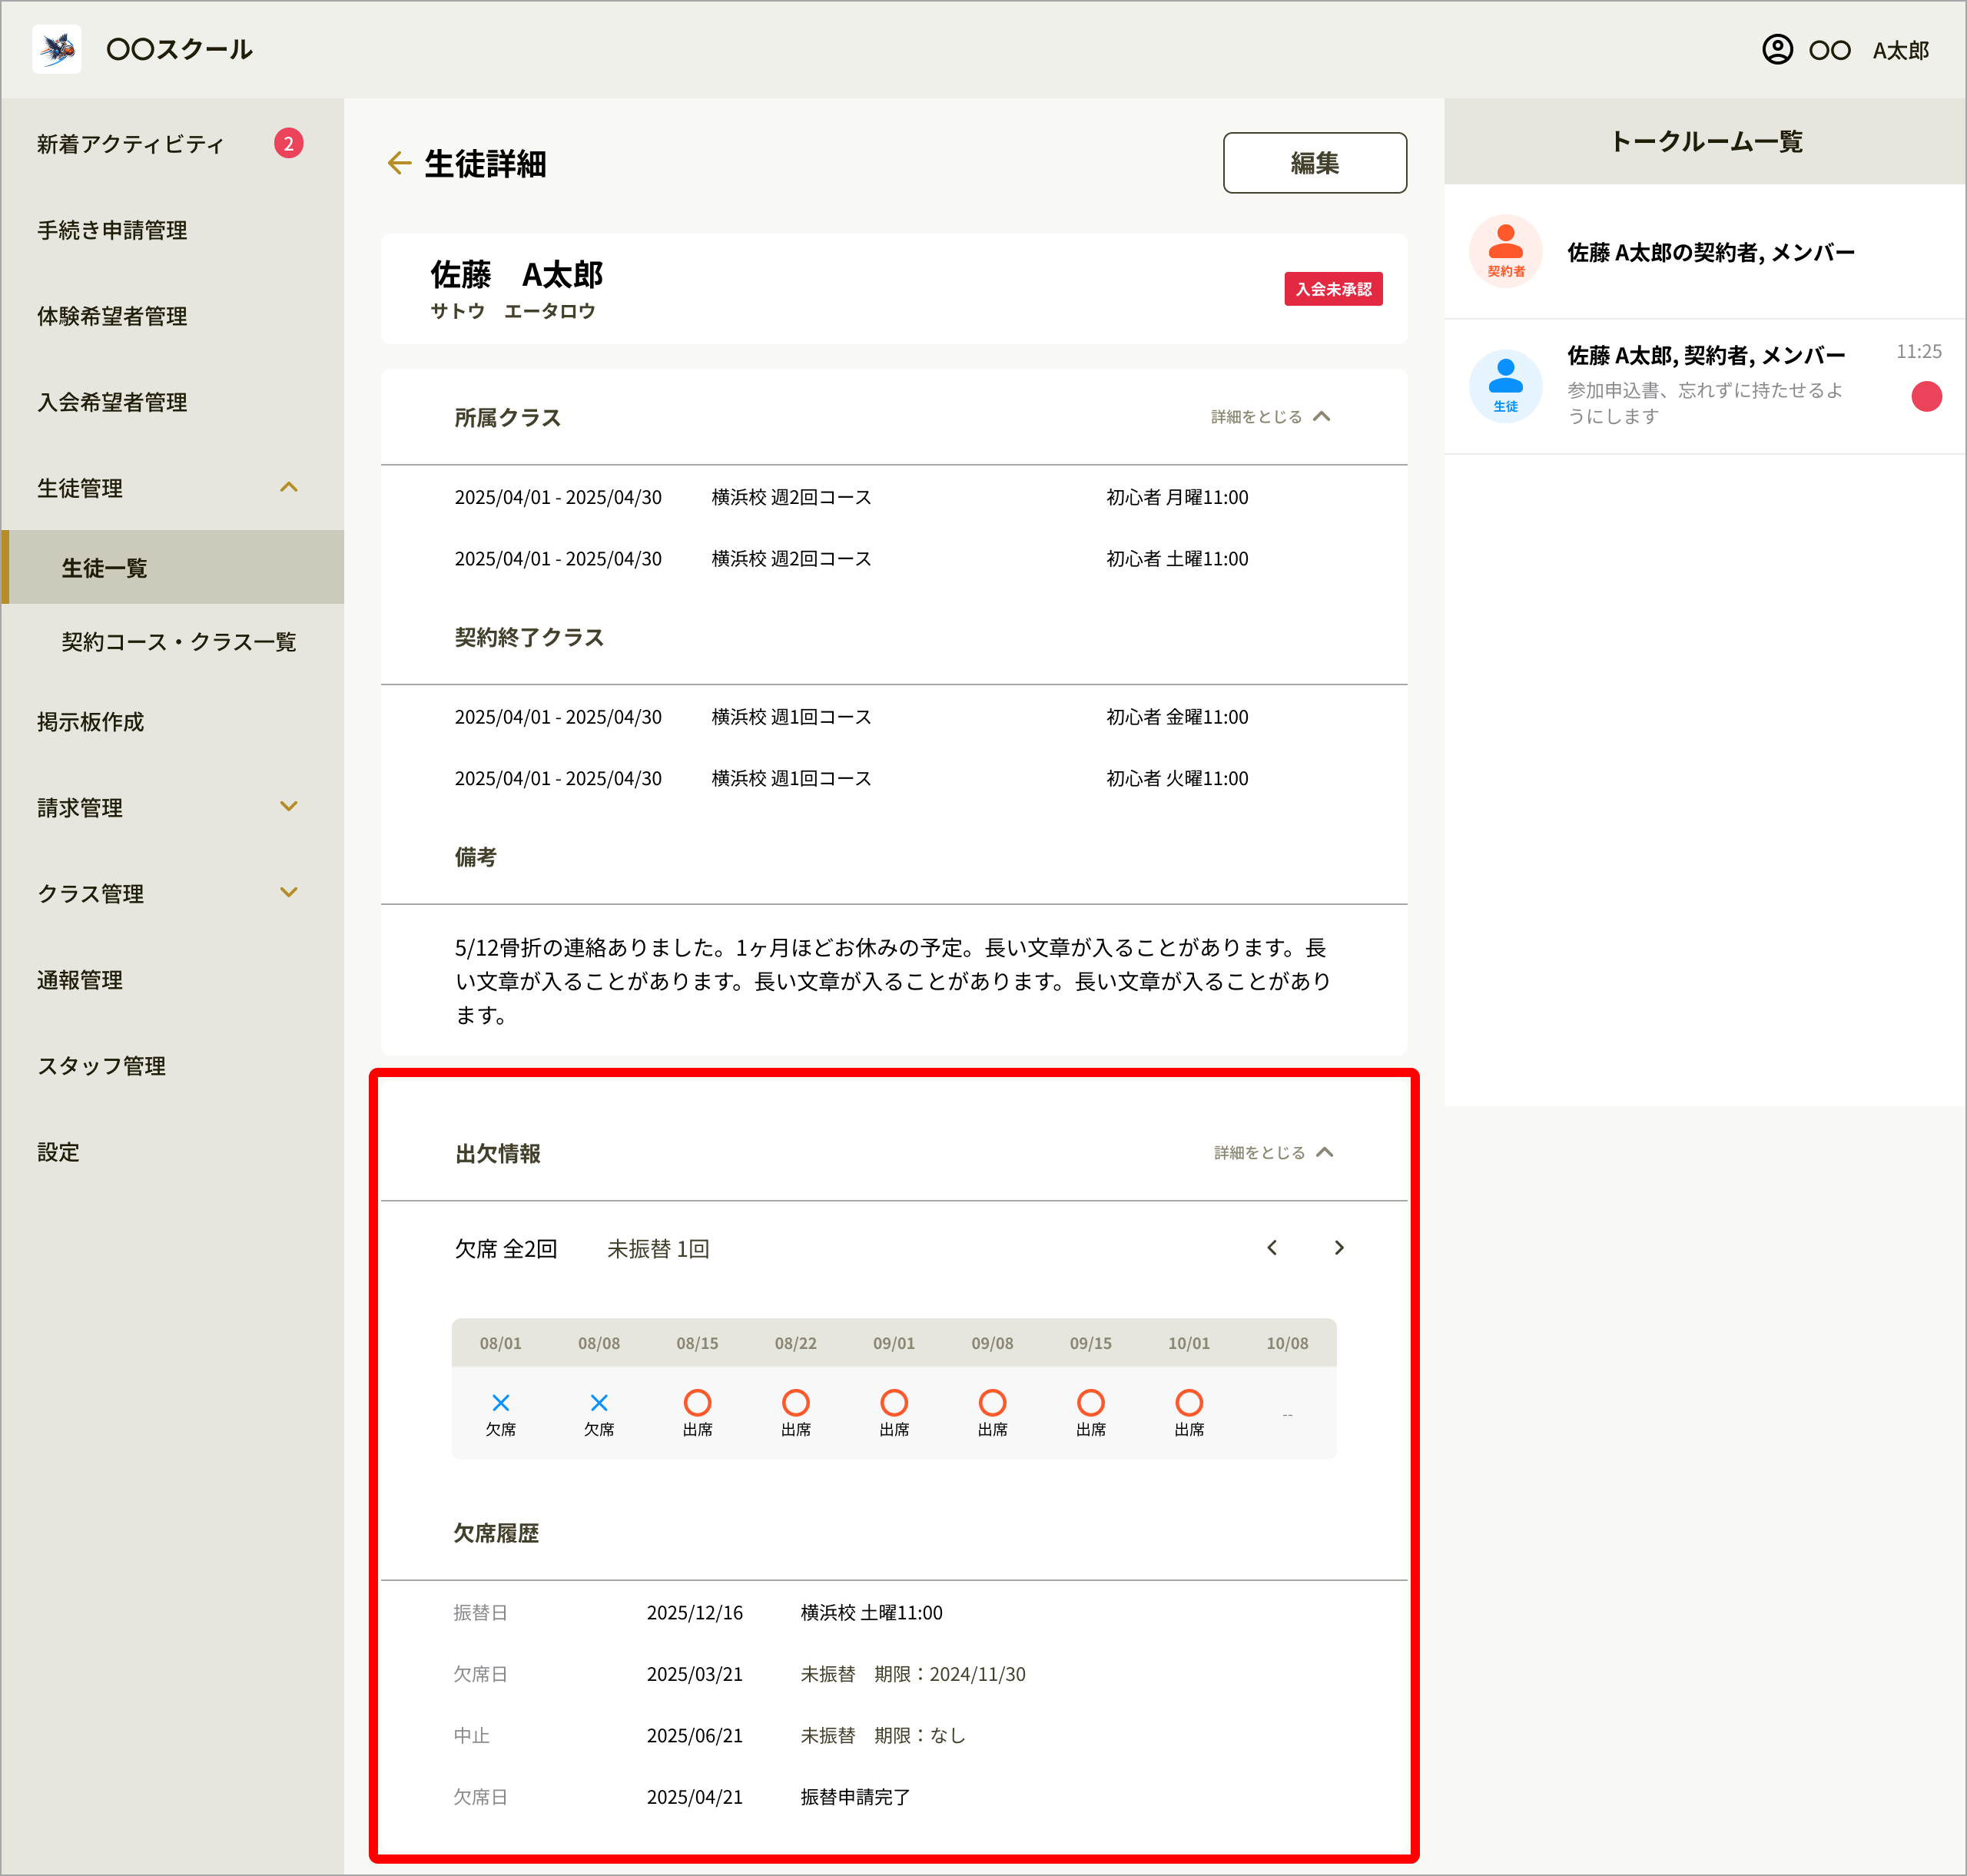Collapse the 生徒管理 sidebar menu
The height and width of the screenshot is (1876, 1967).
tap(289, 488)
